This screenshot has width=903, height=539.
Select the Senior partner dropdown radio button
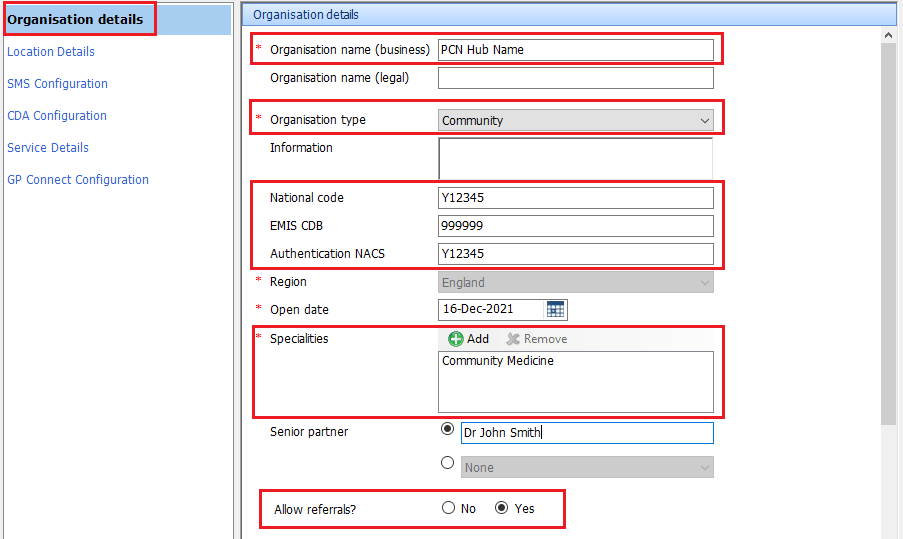447,463
